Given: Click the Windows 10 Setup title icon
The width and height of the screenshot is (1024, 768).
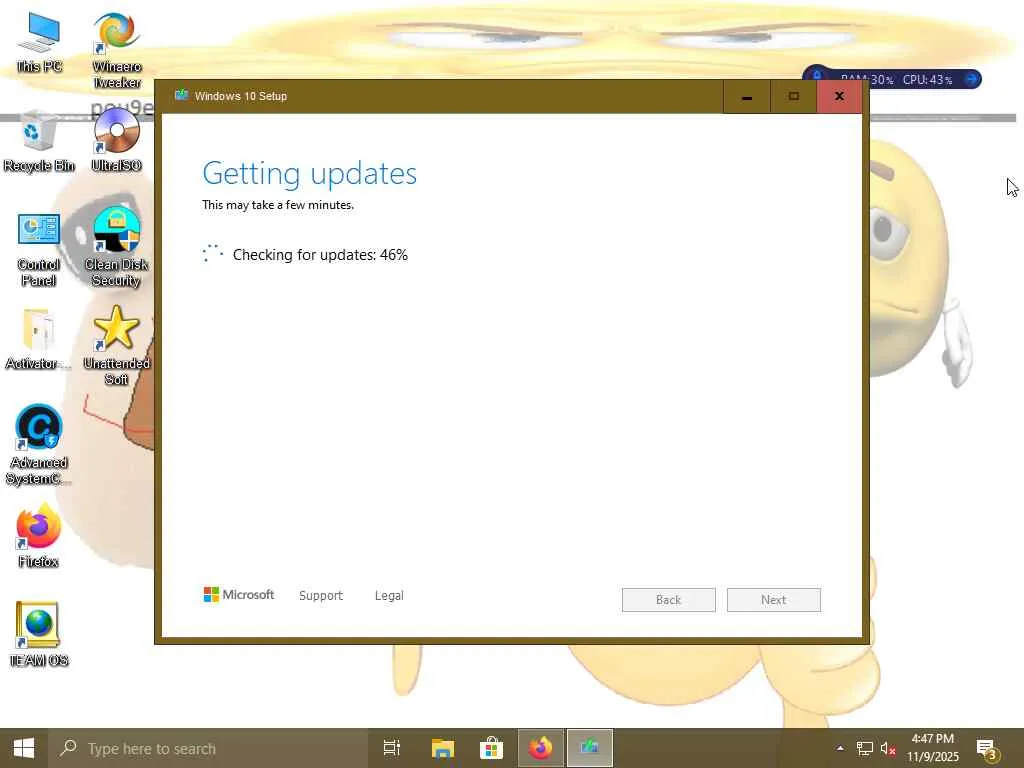Looking at the screenshot, I should click(181, 95).
